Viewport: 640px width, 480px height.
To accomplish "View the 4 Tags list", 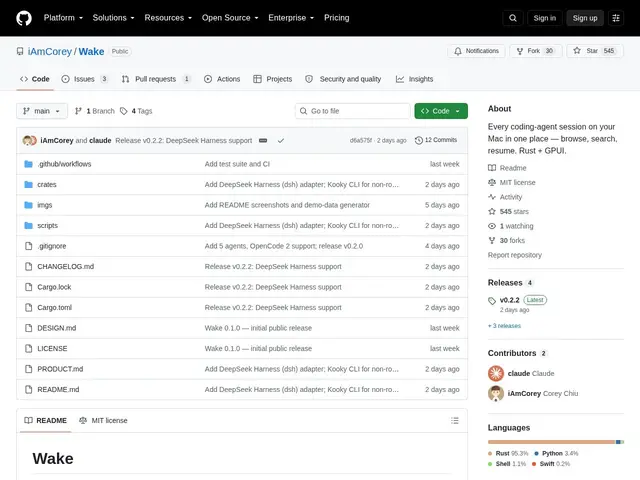I will click(x=136, y=111).
